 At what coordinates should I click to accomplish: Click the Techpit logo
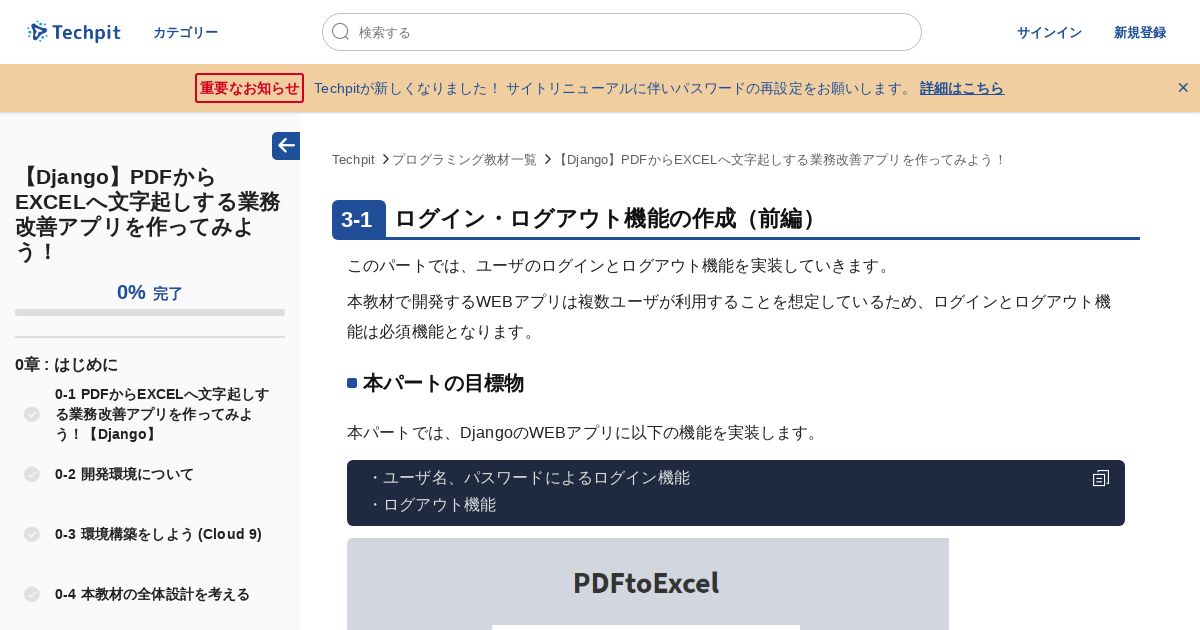click(74, 32)
